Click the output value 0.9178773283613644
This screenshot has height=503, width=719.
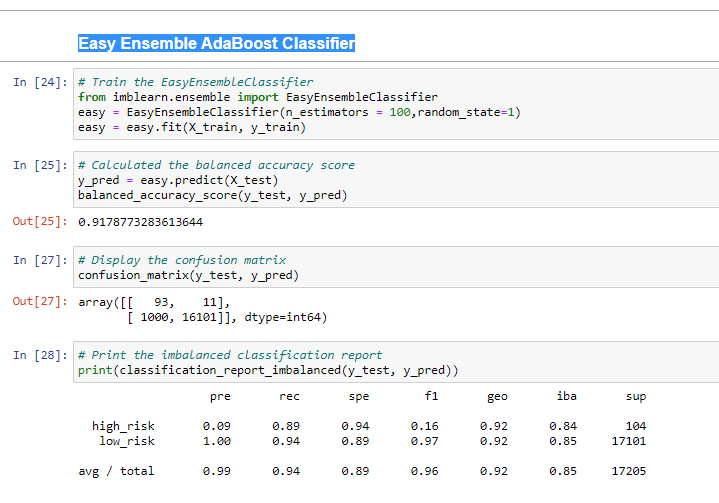[x=140, y=222]
